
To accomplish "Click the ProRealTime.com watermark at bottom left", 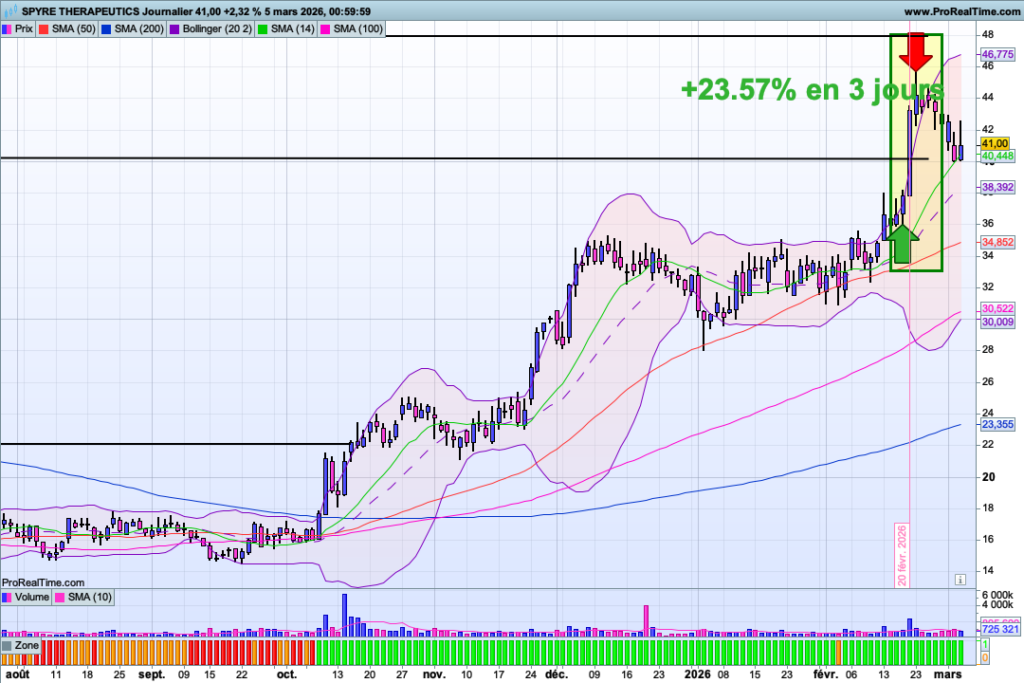I will click(x=43, y=581).
